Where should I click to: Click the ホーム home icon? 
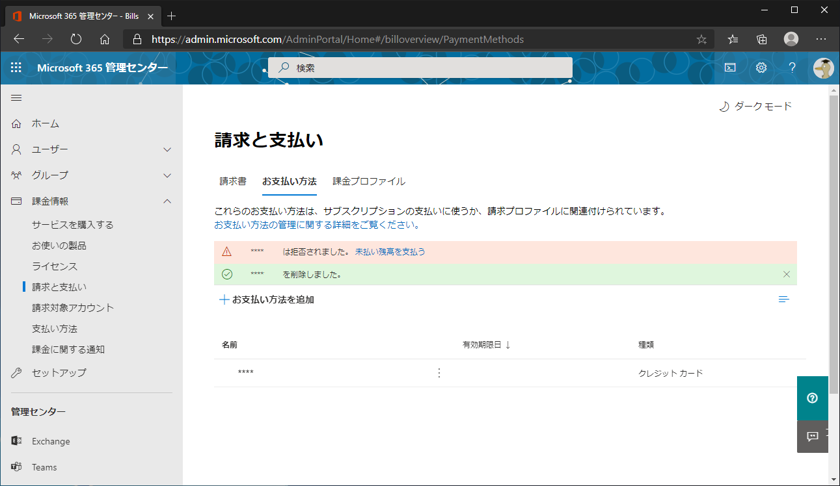16,124
